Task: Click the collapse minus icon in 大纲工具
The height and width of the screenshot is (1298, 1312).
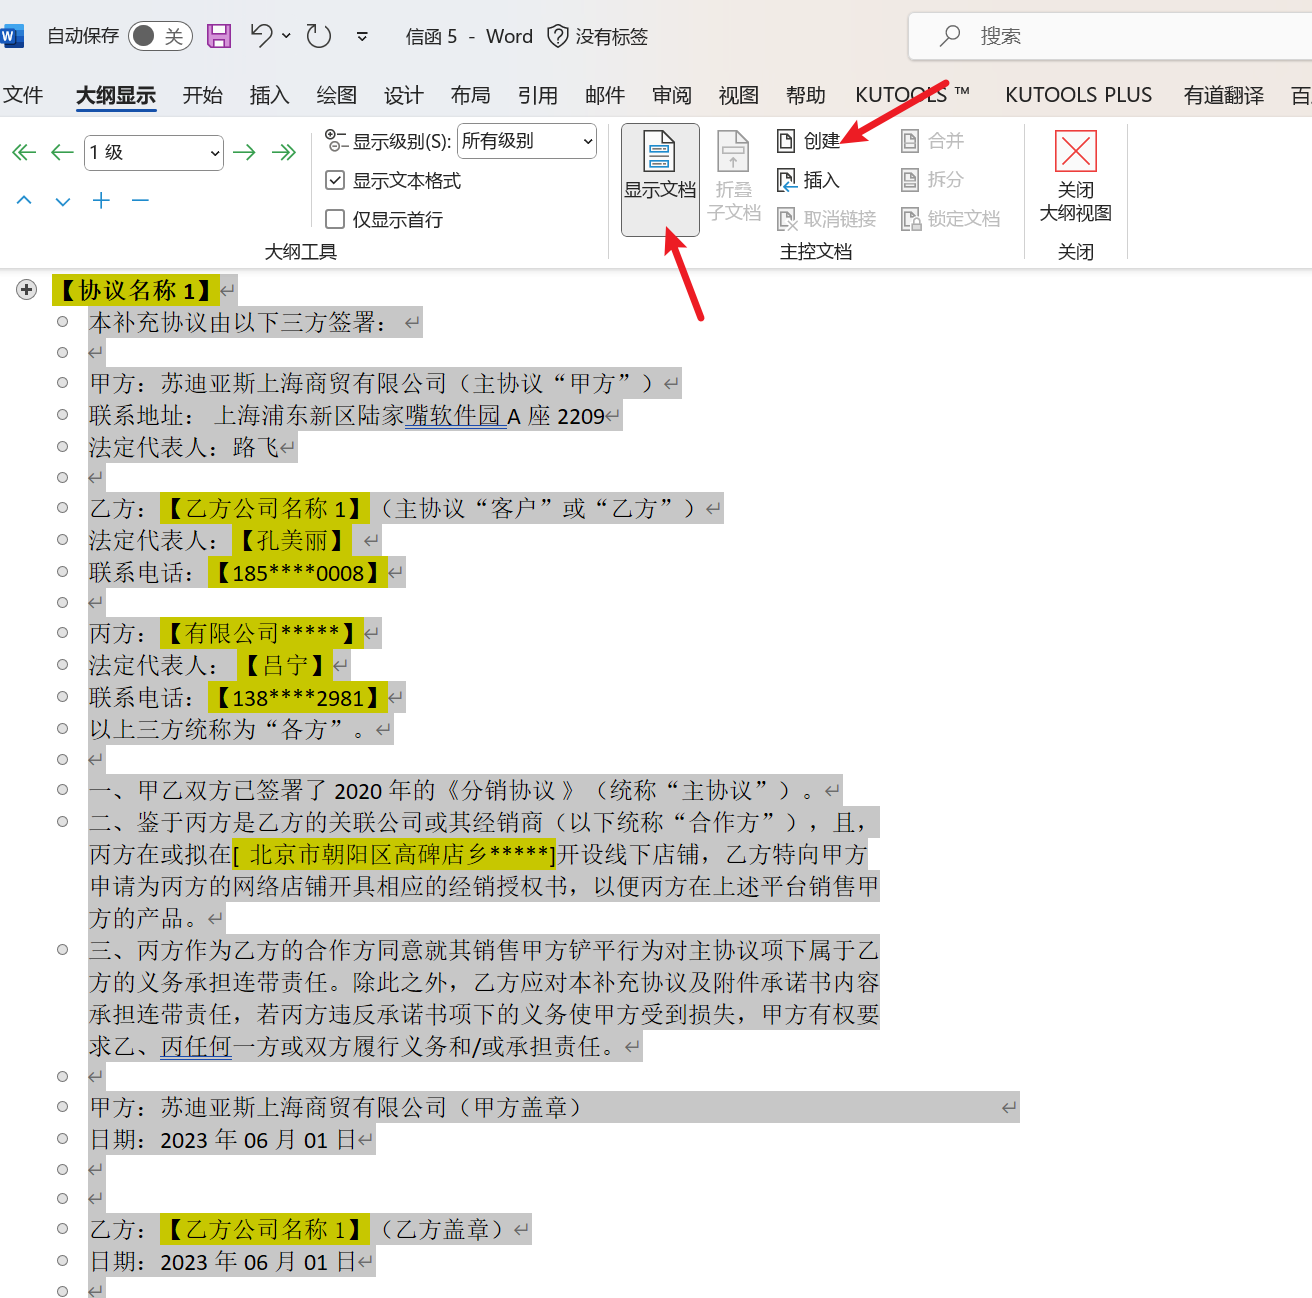Action: pos(140,200)
